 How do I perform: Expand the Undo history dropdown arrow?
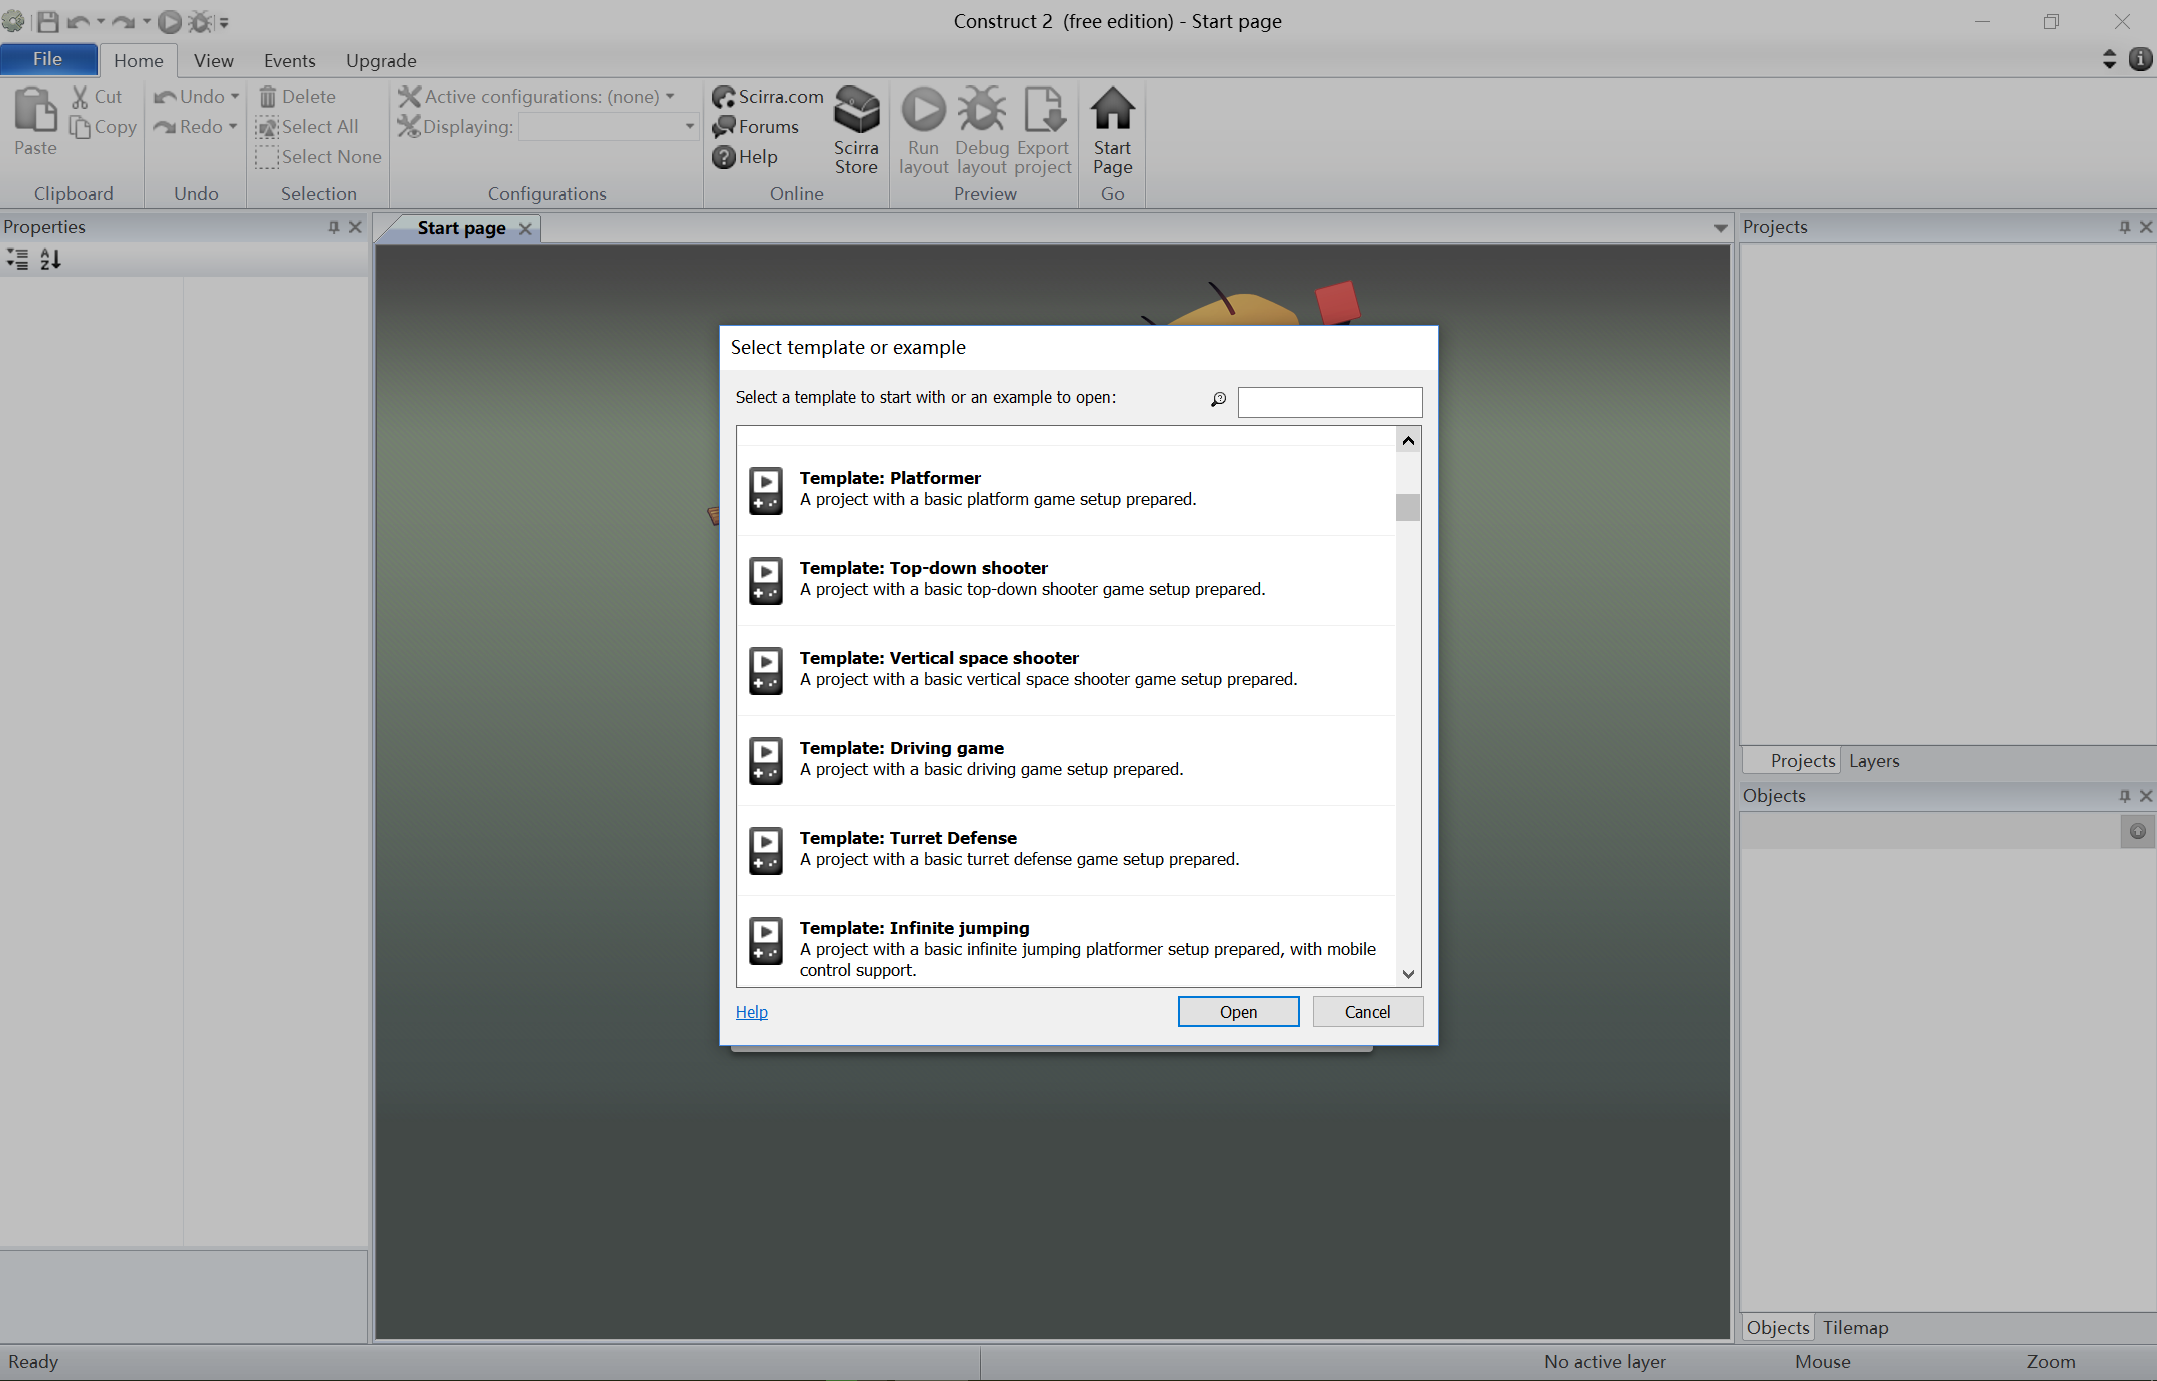(x=235, y=97)
